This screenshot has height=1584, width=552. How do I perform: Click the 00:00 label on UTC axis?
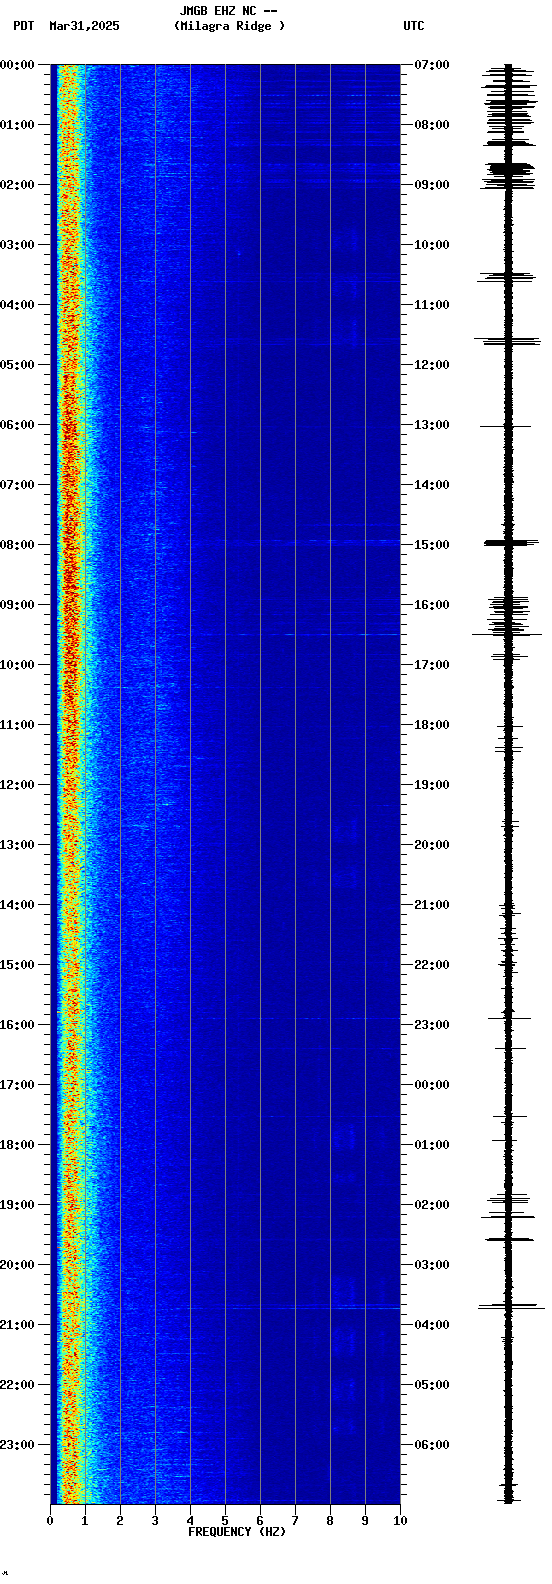tap(432, 1085)
